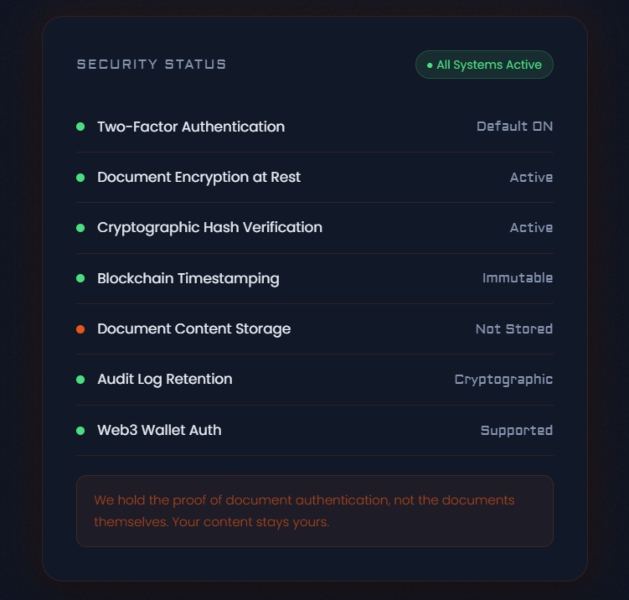
Task: Click the Cryptographic Hash Verification label
Action: 210,228
